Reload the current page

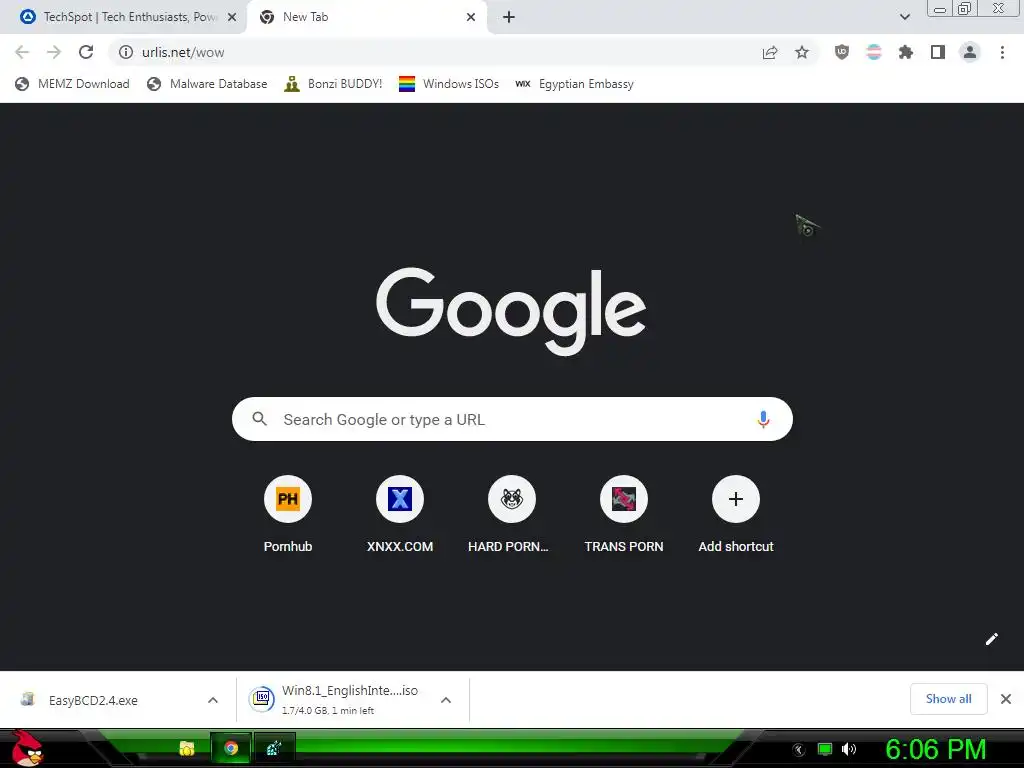click(86, 52)
